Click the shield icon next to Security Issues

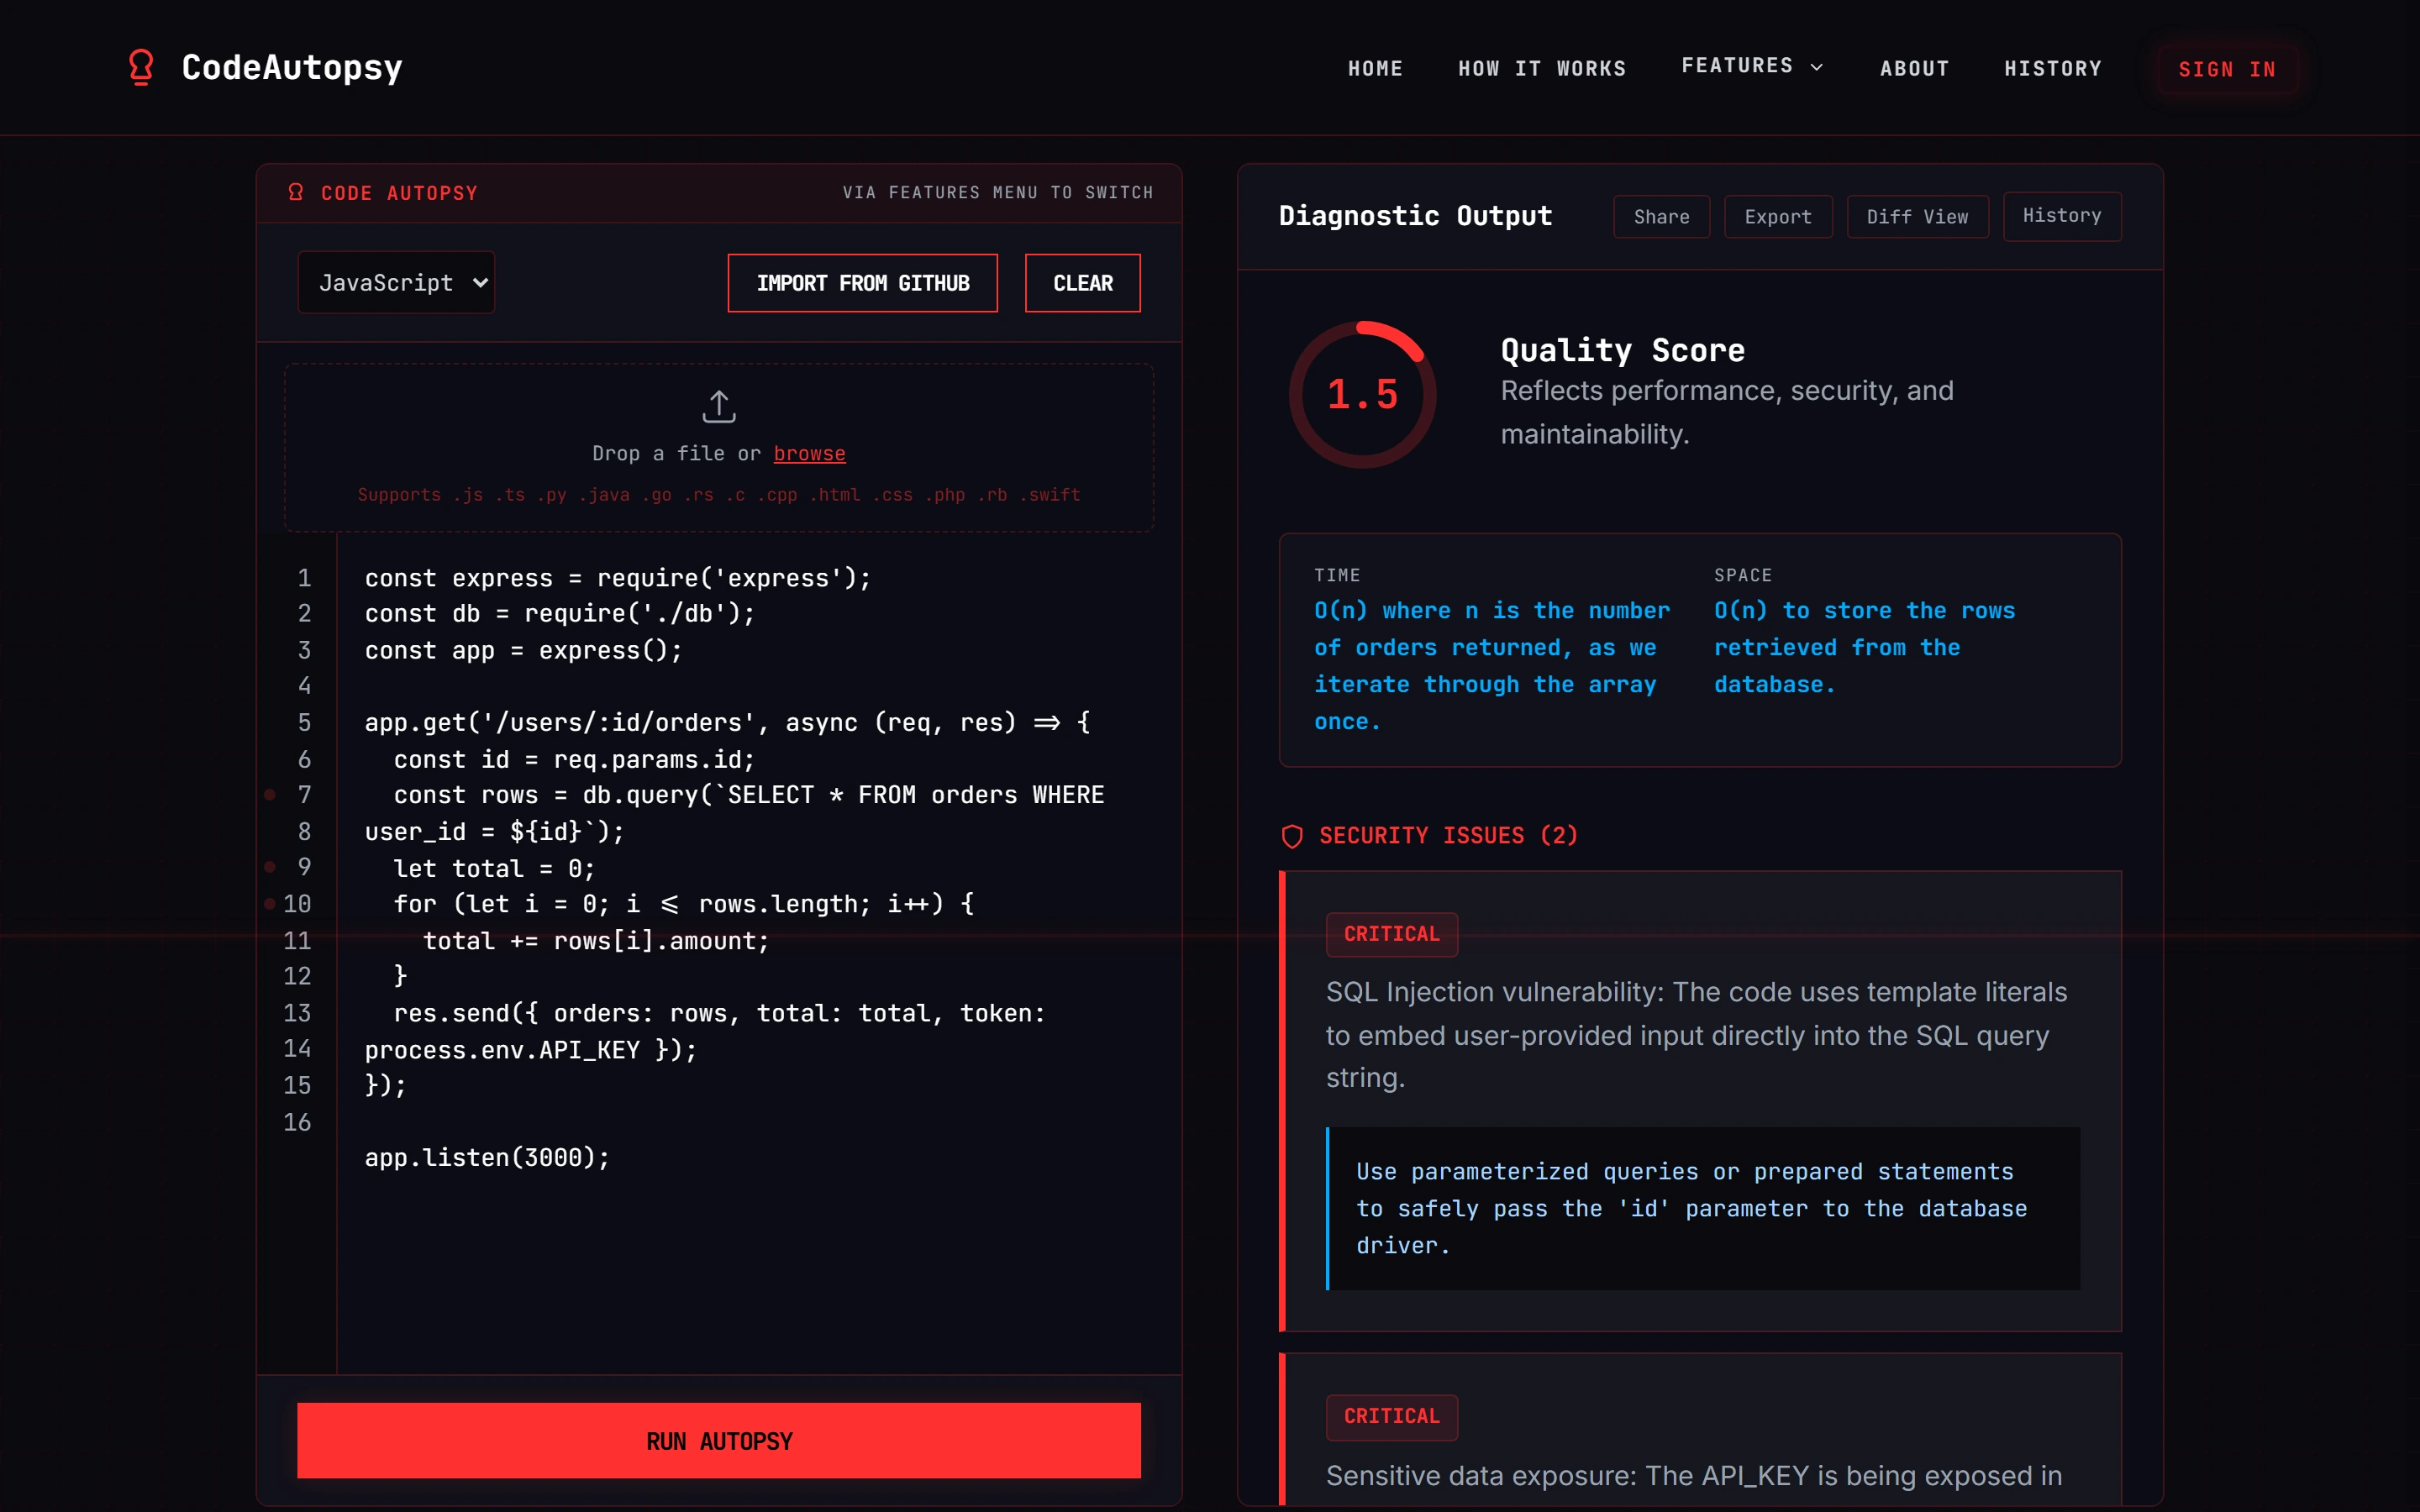coord(1292,836)
